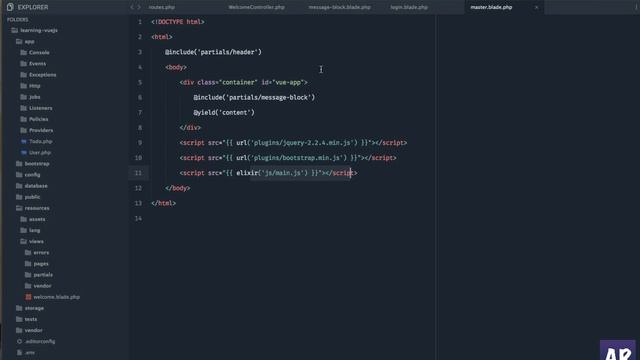Click the closing </div> tag line

click(x=190, y=127)
